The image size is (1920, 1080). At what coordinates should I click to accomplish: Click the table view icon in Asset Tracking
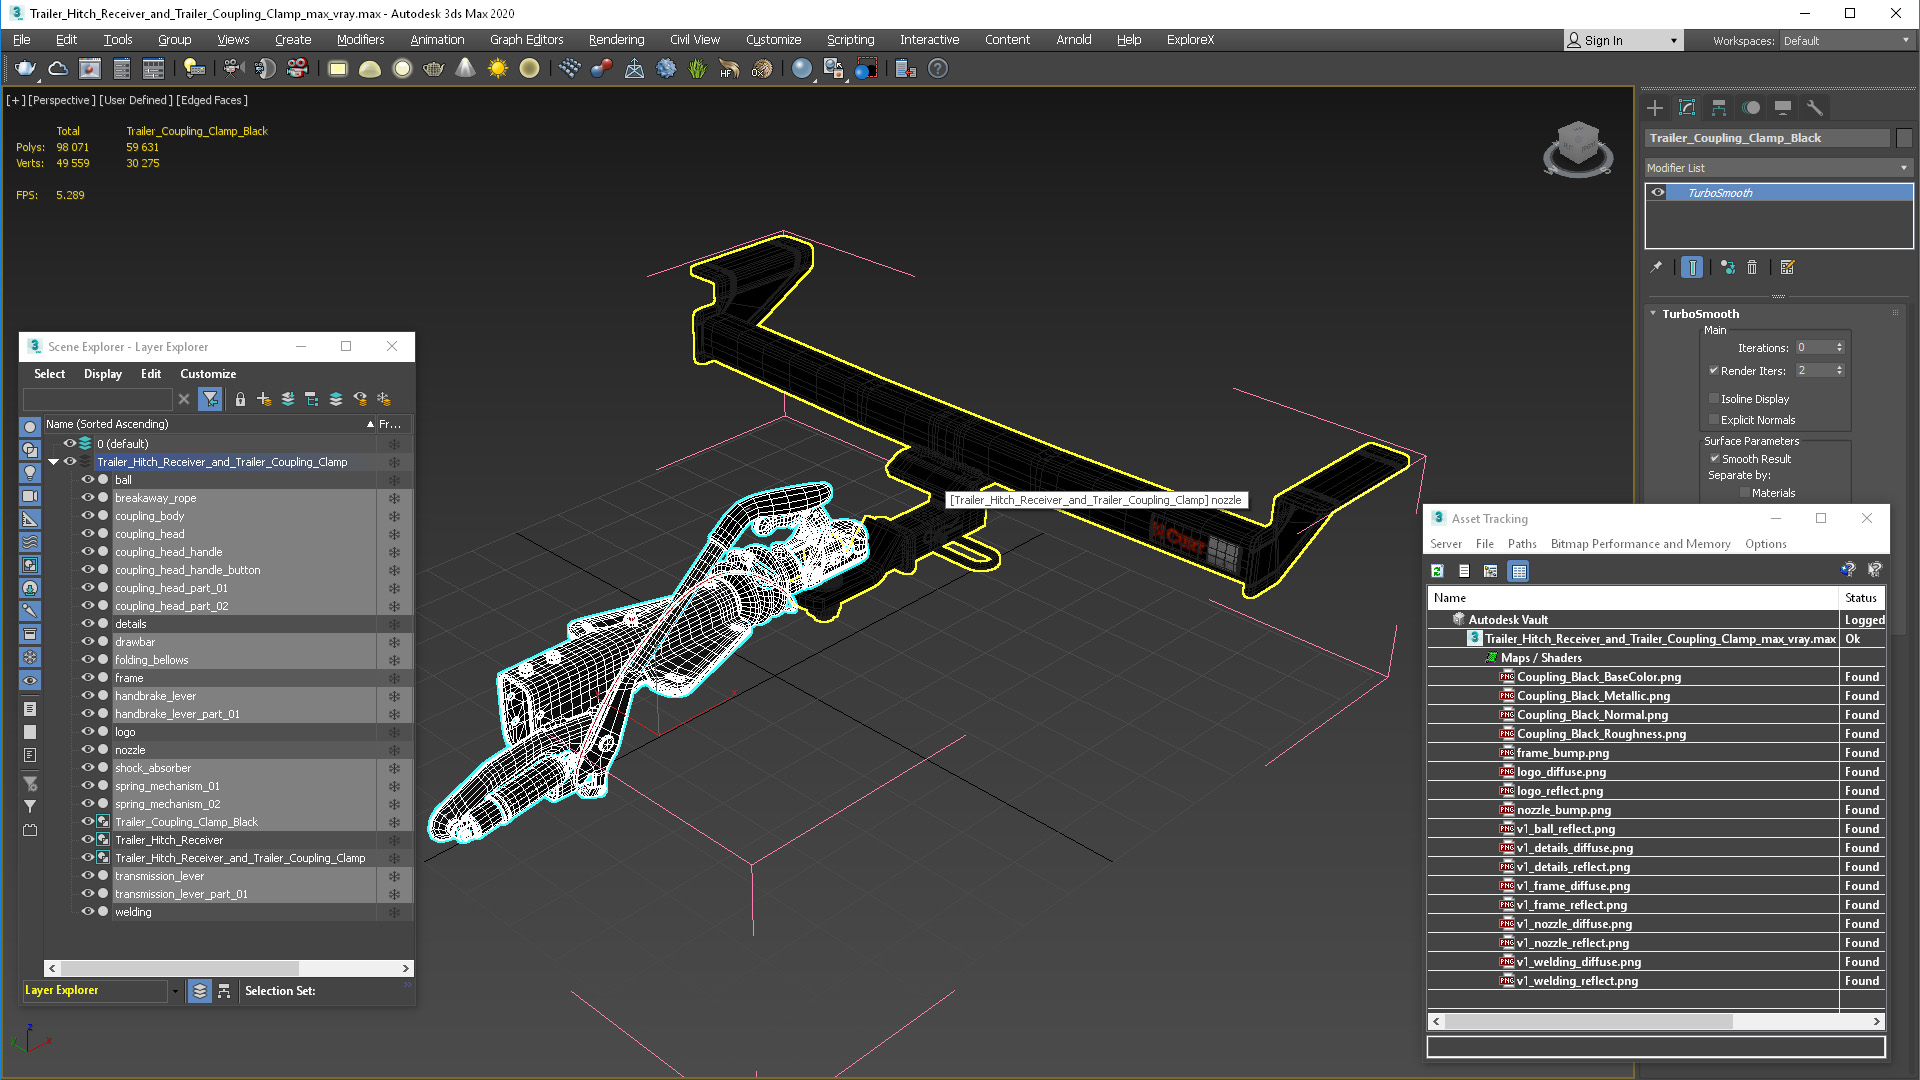click(1519, 571)
